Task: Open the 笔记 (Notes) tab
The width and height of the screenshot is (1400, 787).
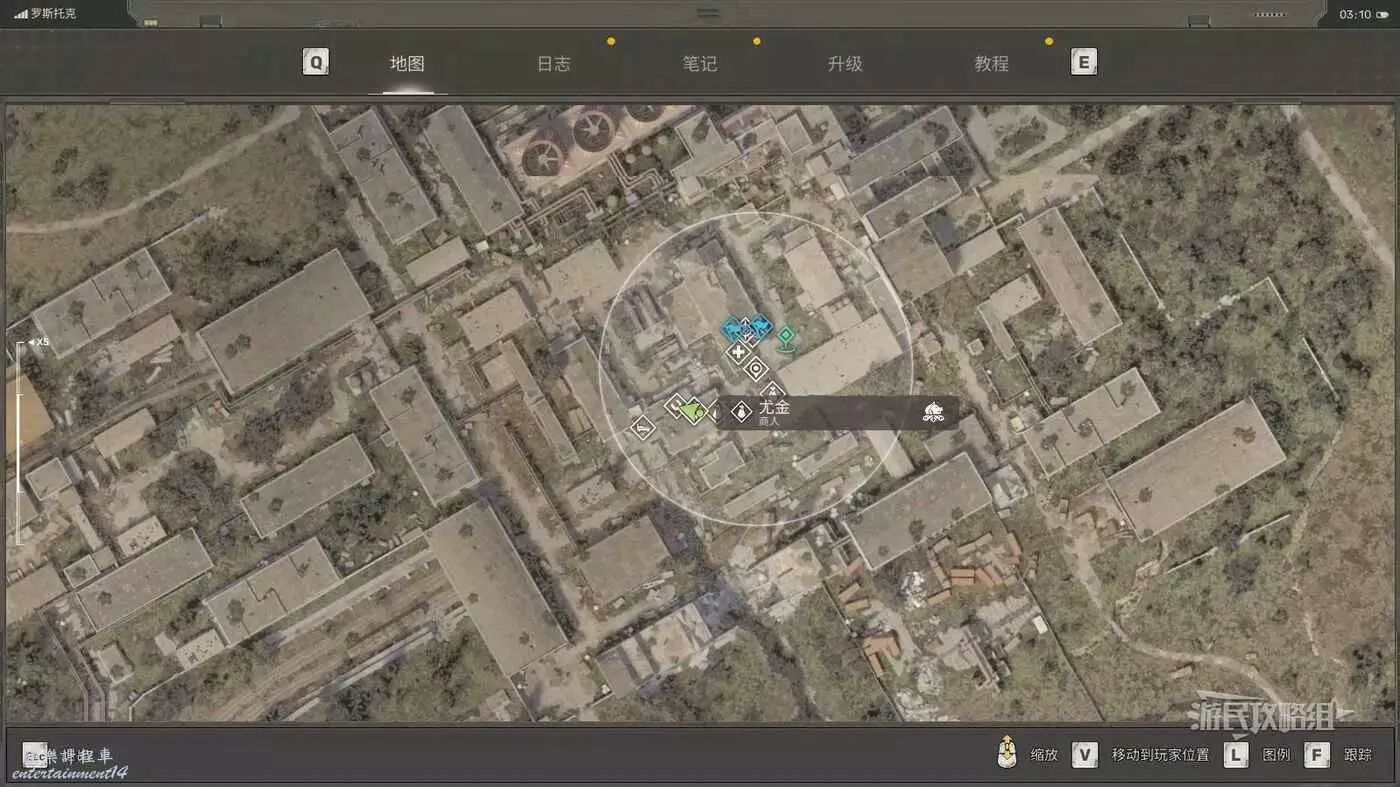Action: click(x=699, y=64)
